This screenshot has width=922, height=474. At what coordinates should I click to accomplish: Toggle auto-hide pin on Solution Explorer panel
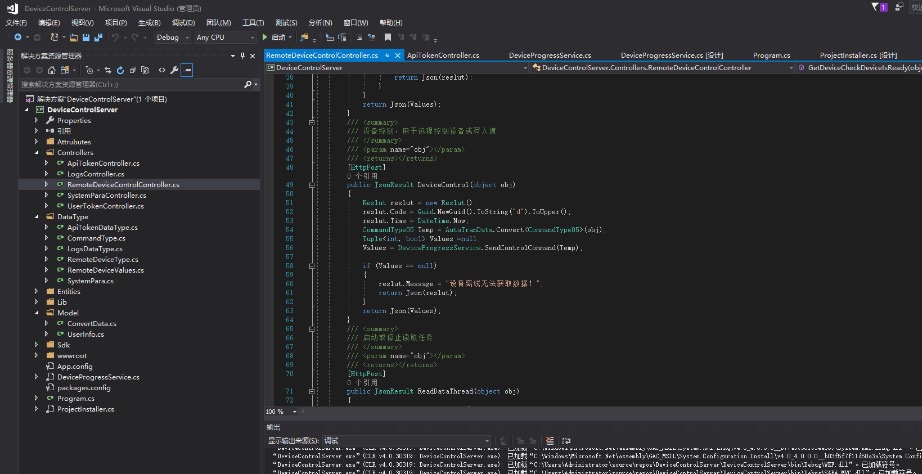tap(240, 57)
